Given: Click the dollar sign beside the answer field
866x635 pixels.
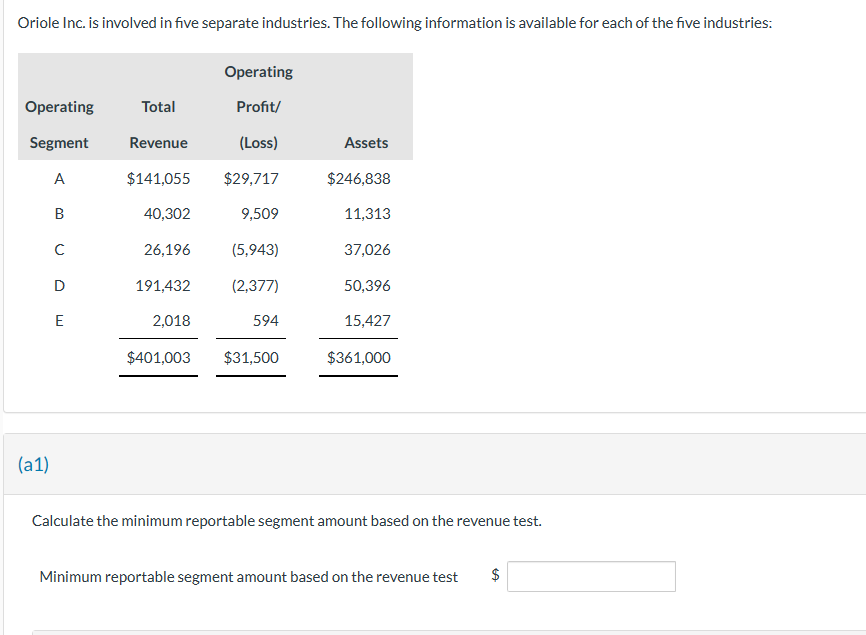Looking at the screenshot, I should [495, 576].
